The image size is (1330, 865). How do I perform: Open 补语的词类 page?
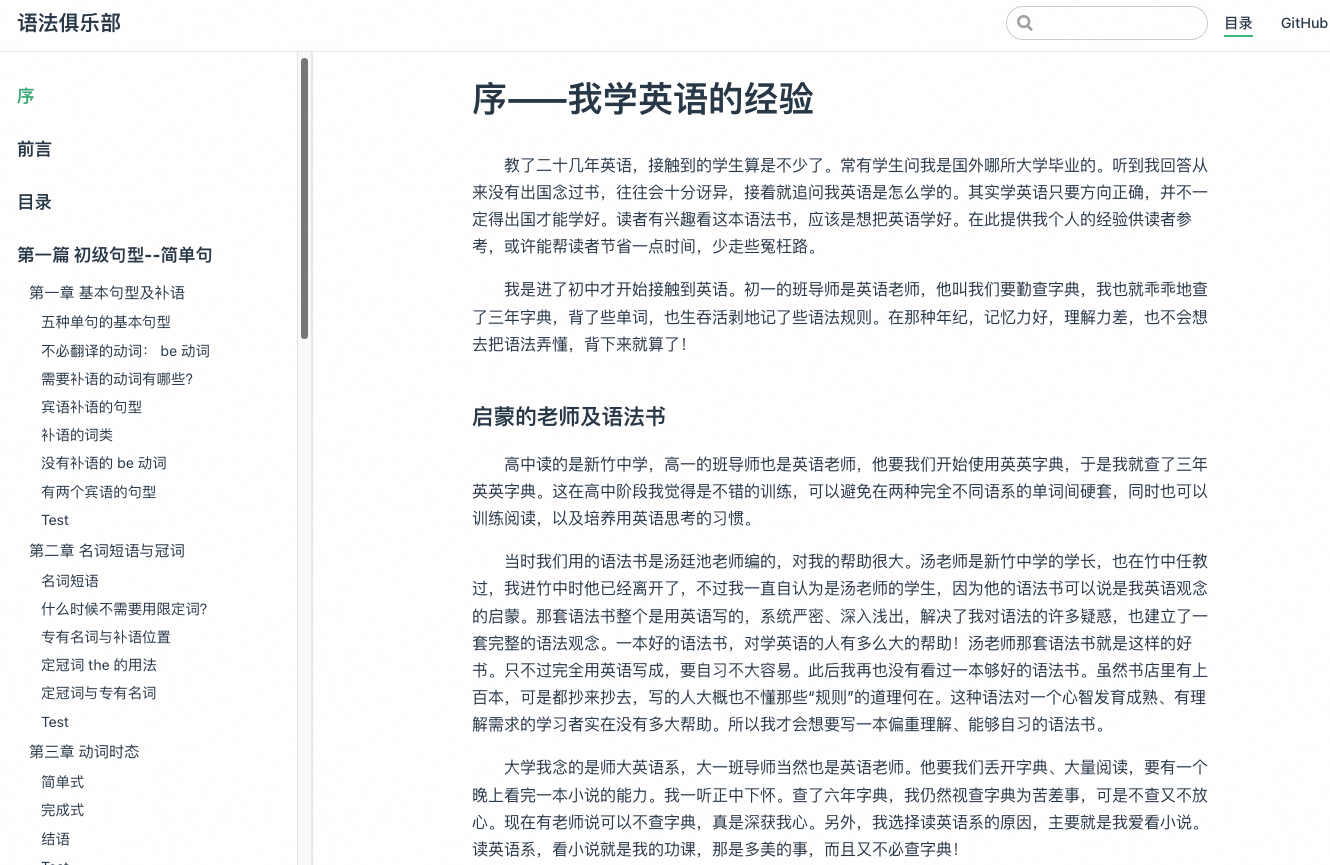(x=77, y=435)
